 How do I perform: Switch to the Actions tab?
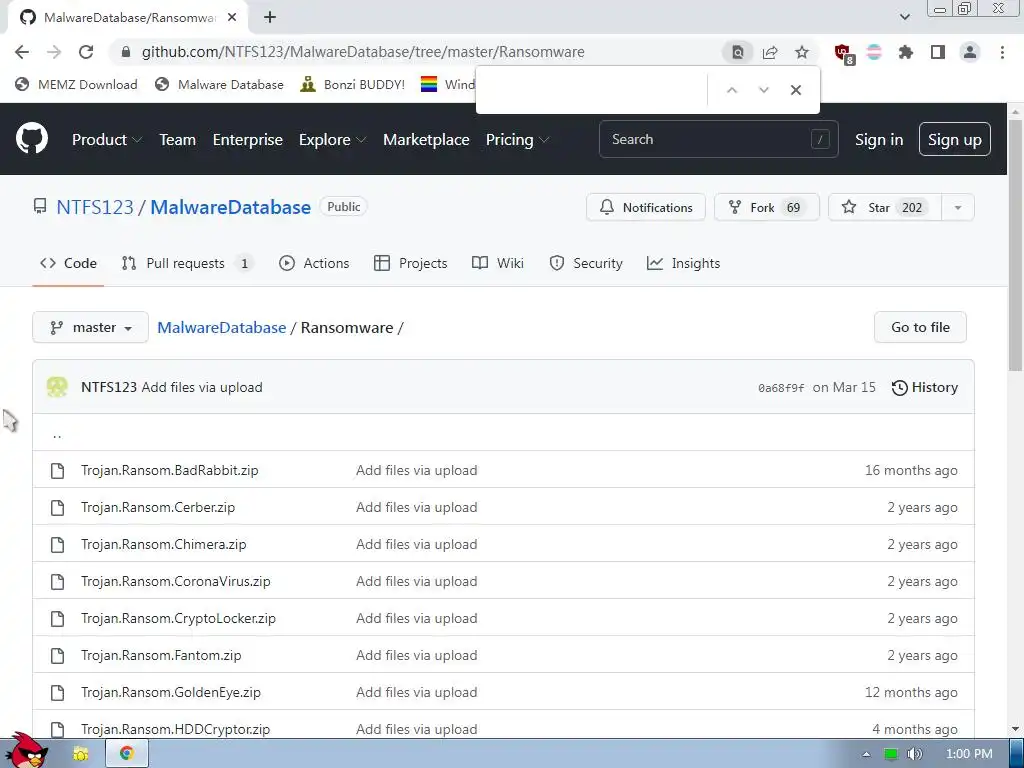click(x=314, y=263)
